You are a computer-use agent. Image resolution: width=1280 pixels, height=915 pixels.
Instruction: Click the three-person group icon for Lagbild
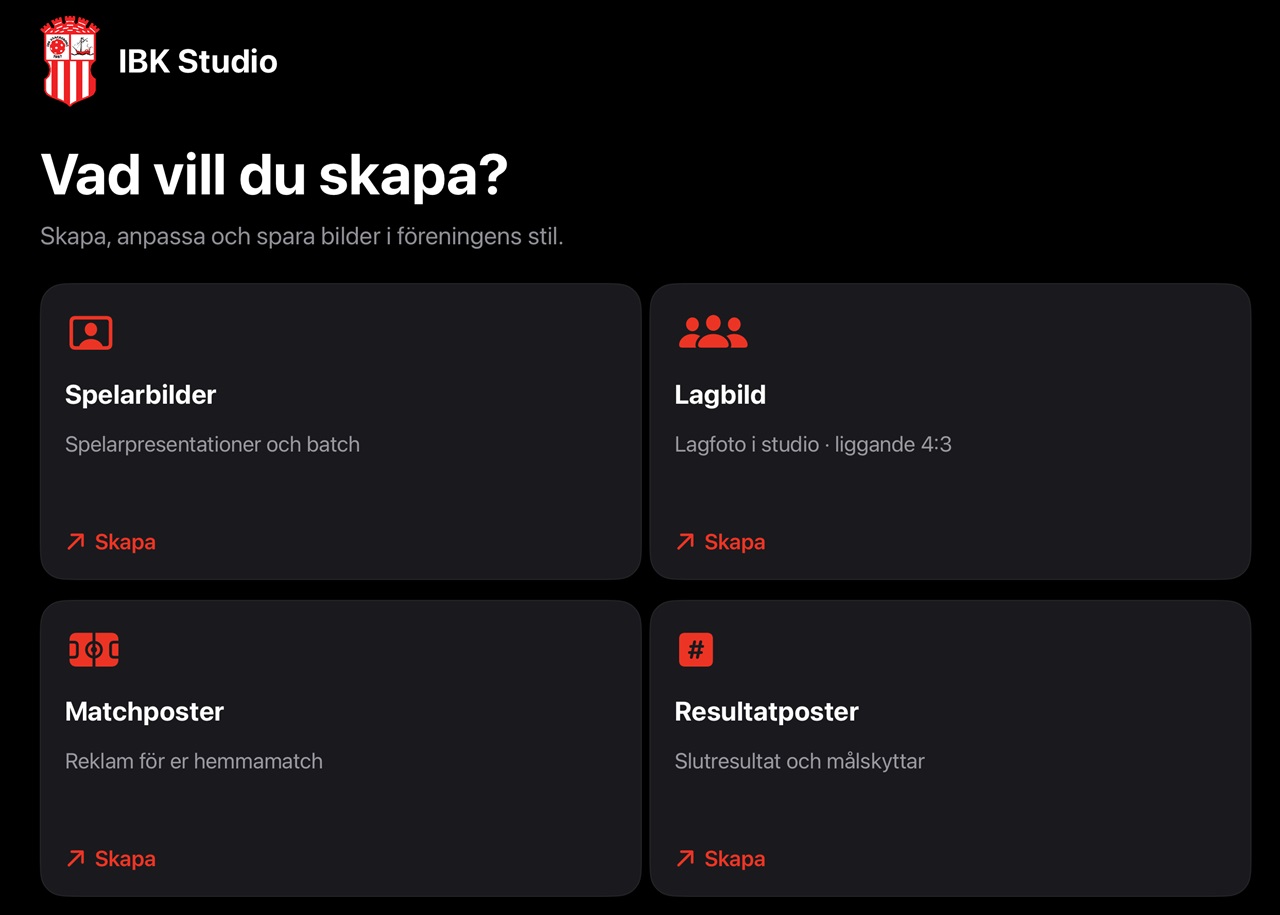713,332
